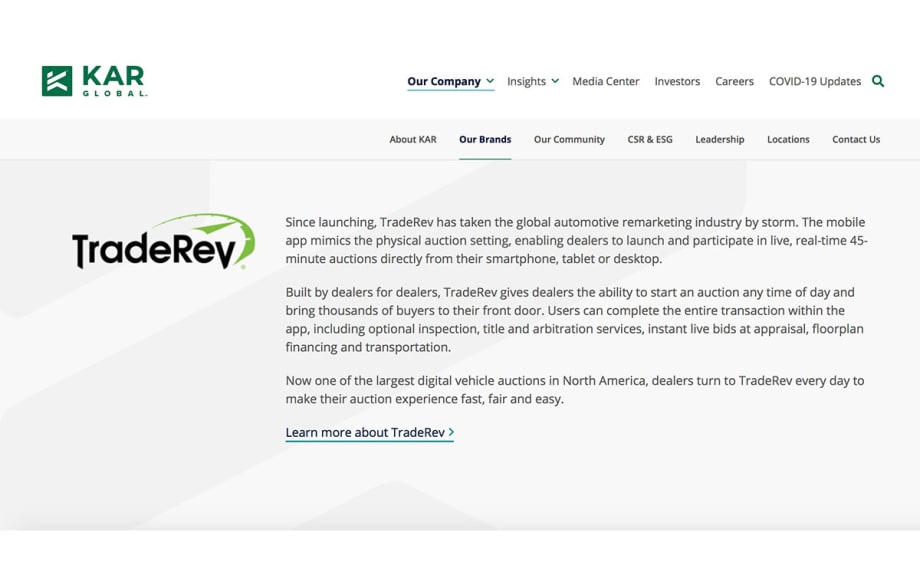
Task: Go to the Leadership tab
Action: click(x=720, y=139)
